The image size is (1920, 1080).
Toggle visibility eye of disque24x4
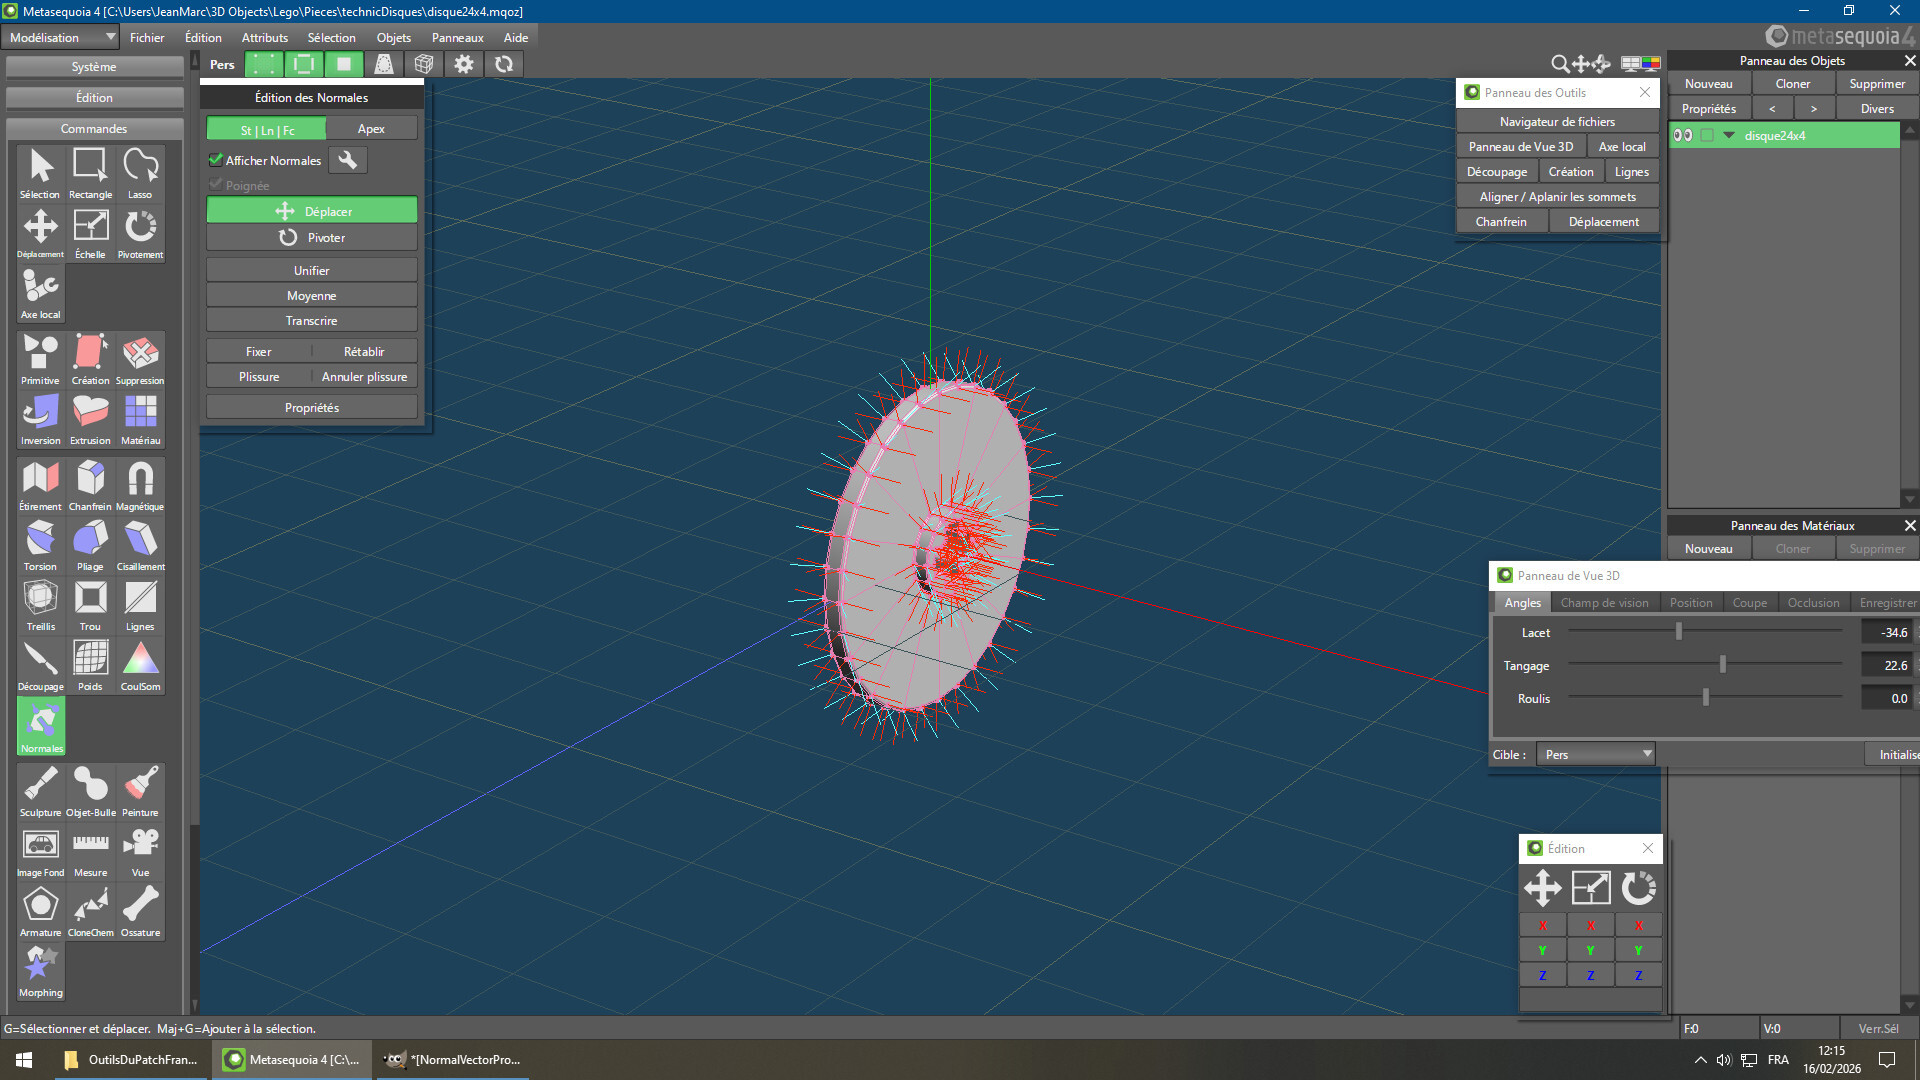point(1683,135)
